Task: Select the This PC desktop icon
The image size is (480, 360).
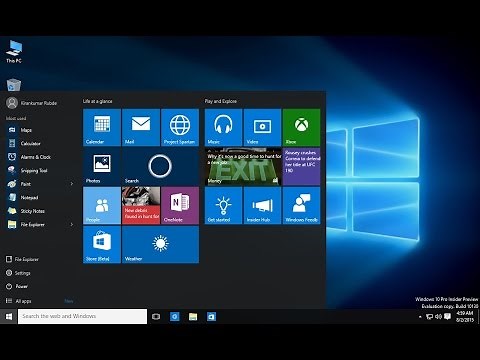Action: pyautogui.click(x=14, y=51)
